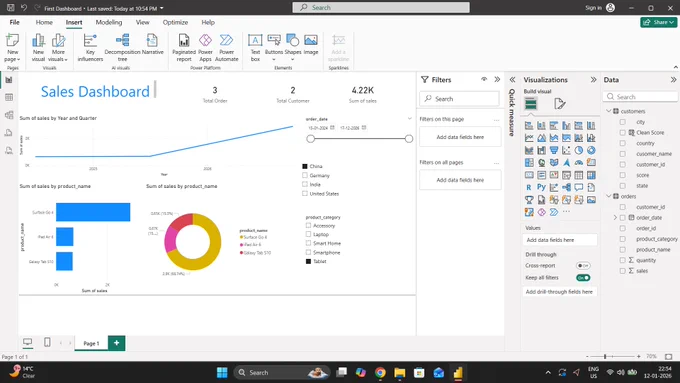Image resolution: width=680 pixels, height=383 pixels.
Task: Add a new page with plus button
Action: (x=116, y=343)
